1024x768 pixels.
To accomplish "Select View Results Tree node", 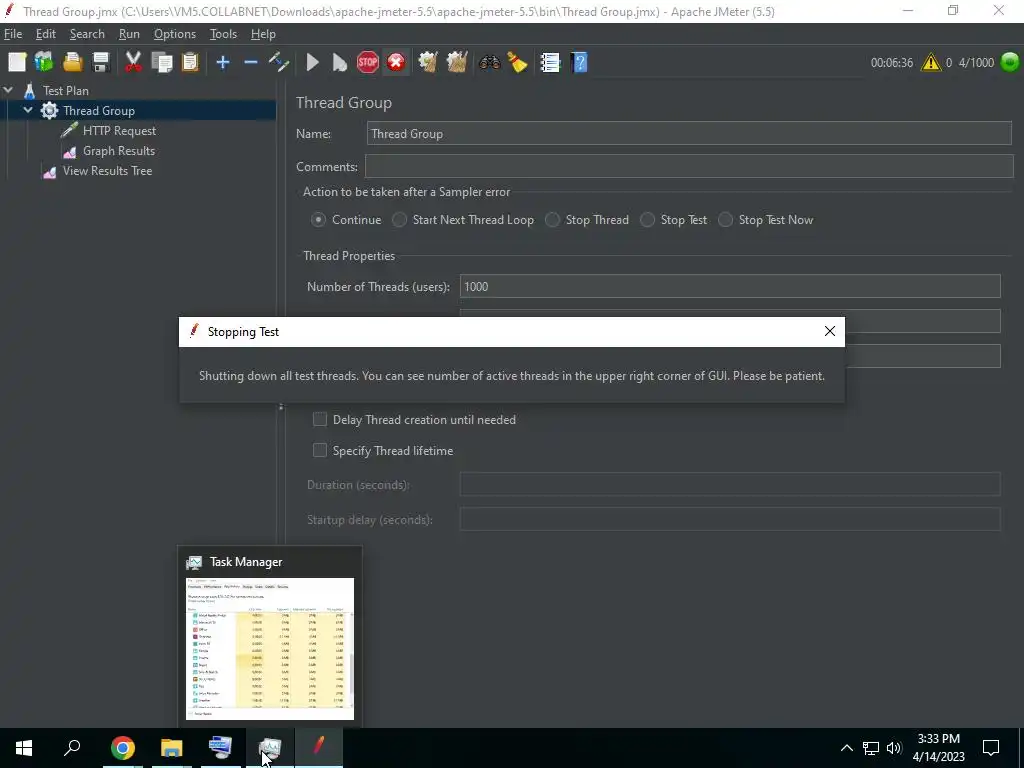I will tap(107, 171).
